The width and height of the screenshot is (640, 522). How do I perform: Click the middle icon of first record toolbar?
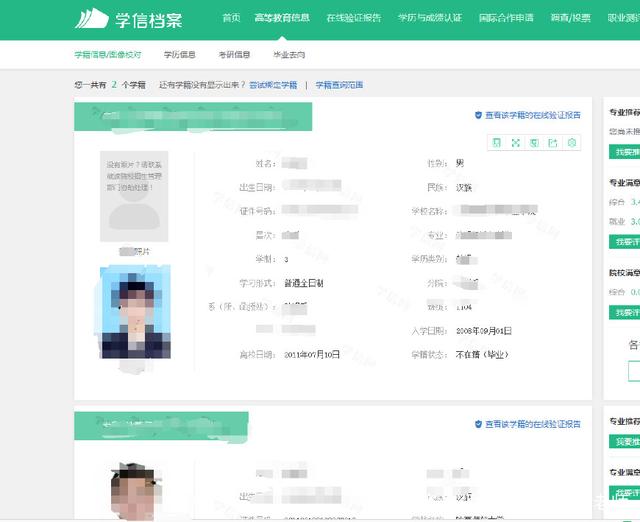tap(534, 143)
